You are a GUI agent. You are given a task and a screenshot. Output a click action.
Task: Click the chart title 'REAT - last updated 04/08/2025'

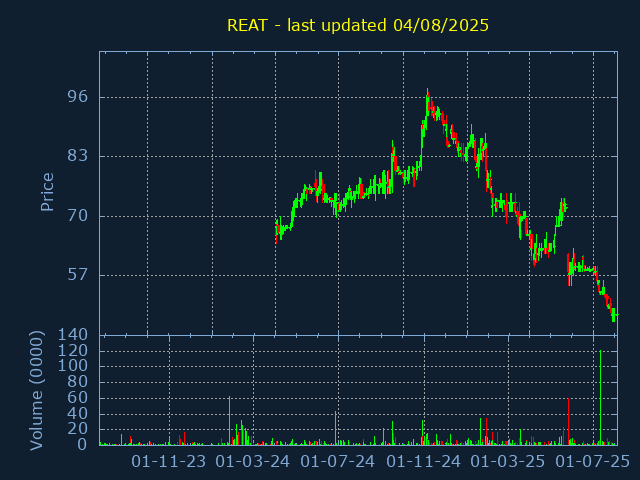point(358,25)
